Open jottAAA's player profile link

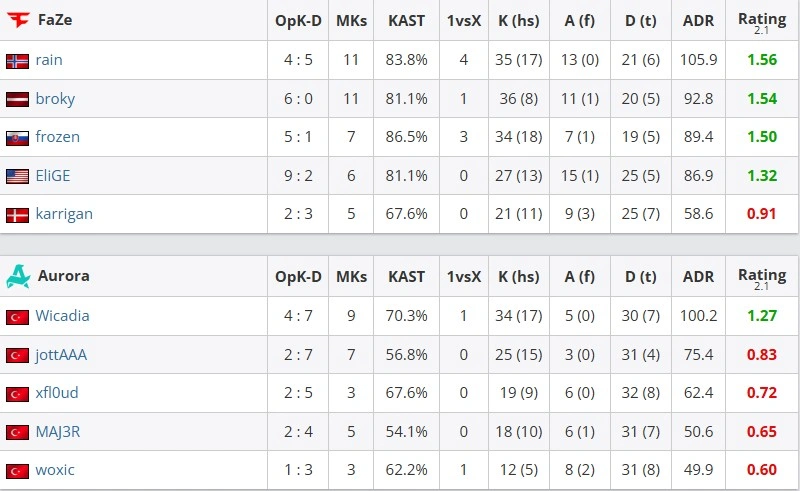tap(61, 354)
